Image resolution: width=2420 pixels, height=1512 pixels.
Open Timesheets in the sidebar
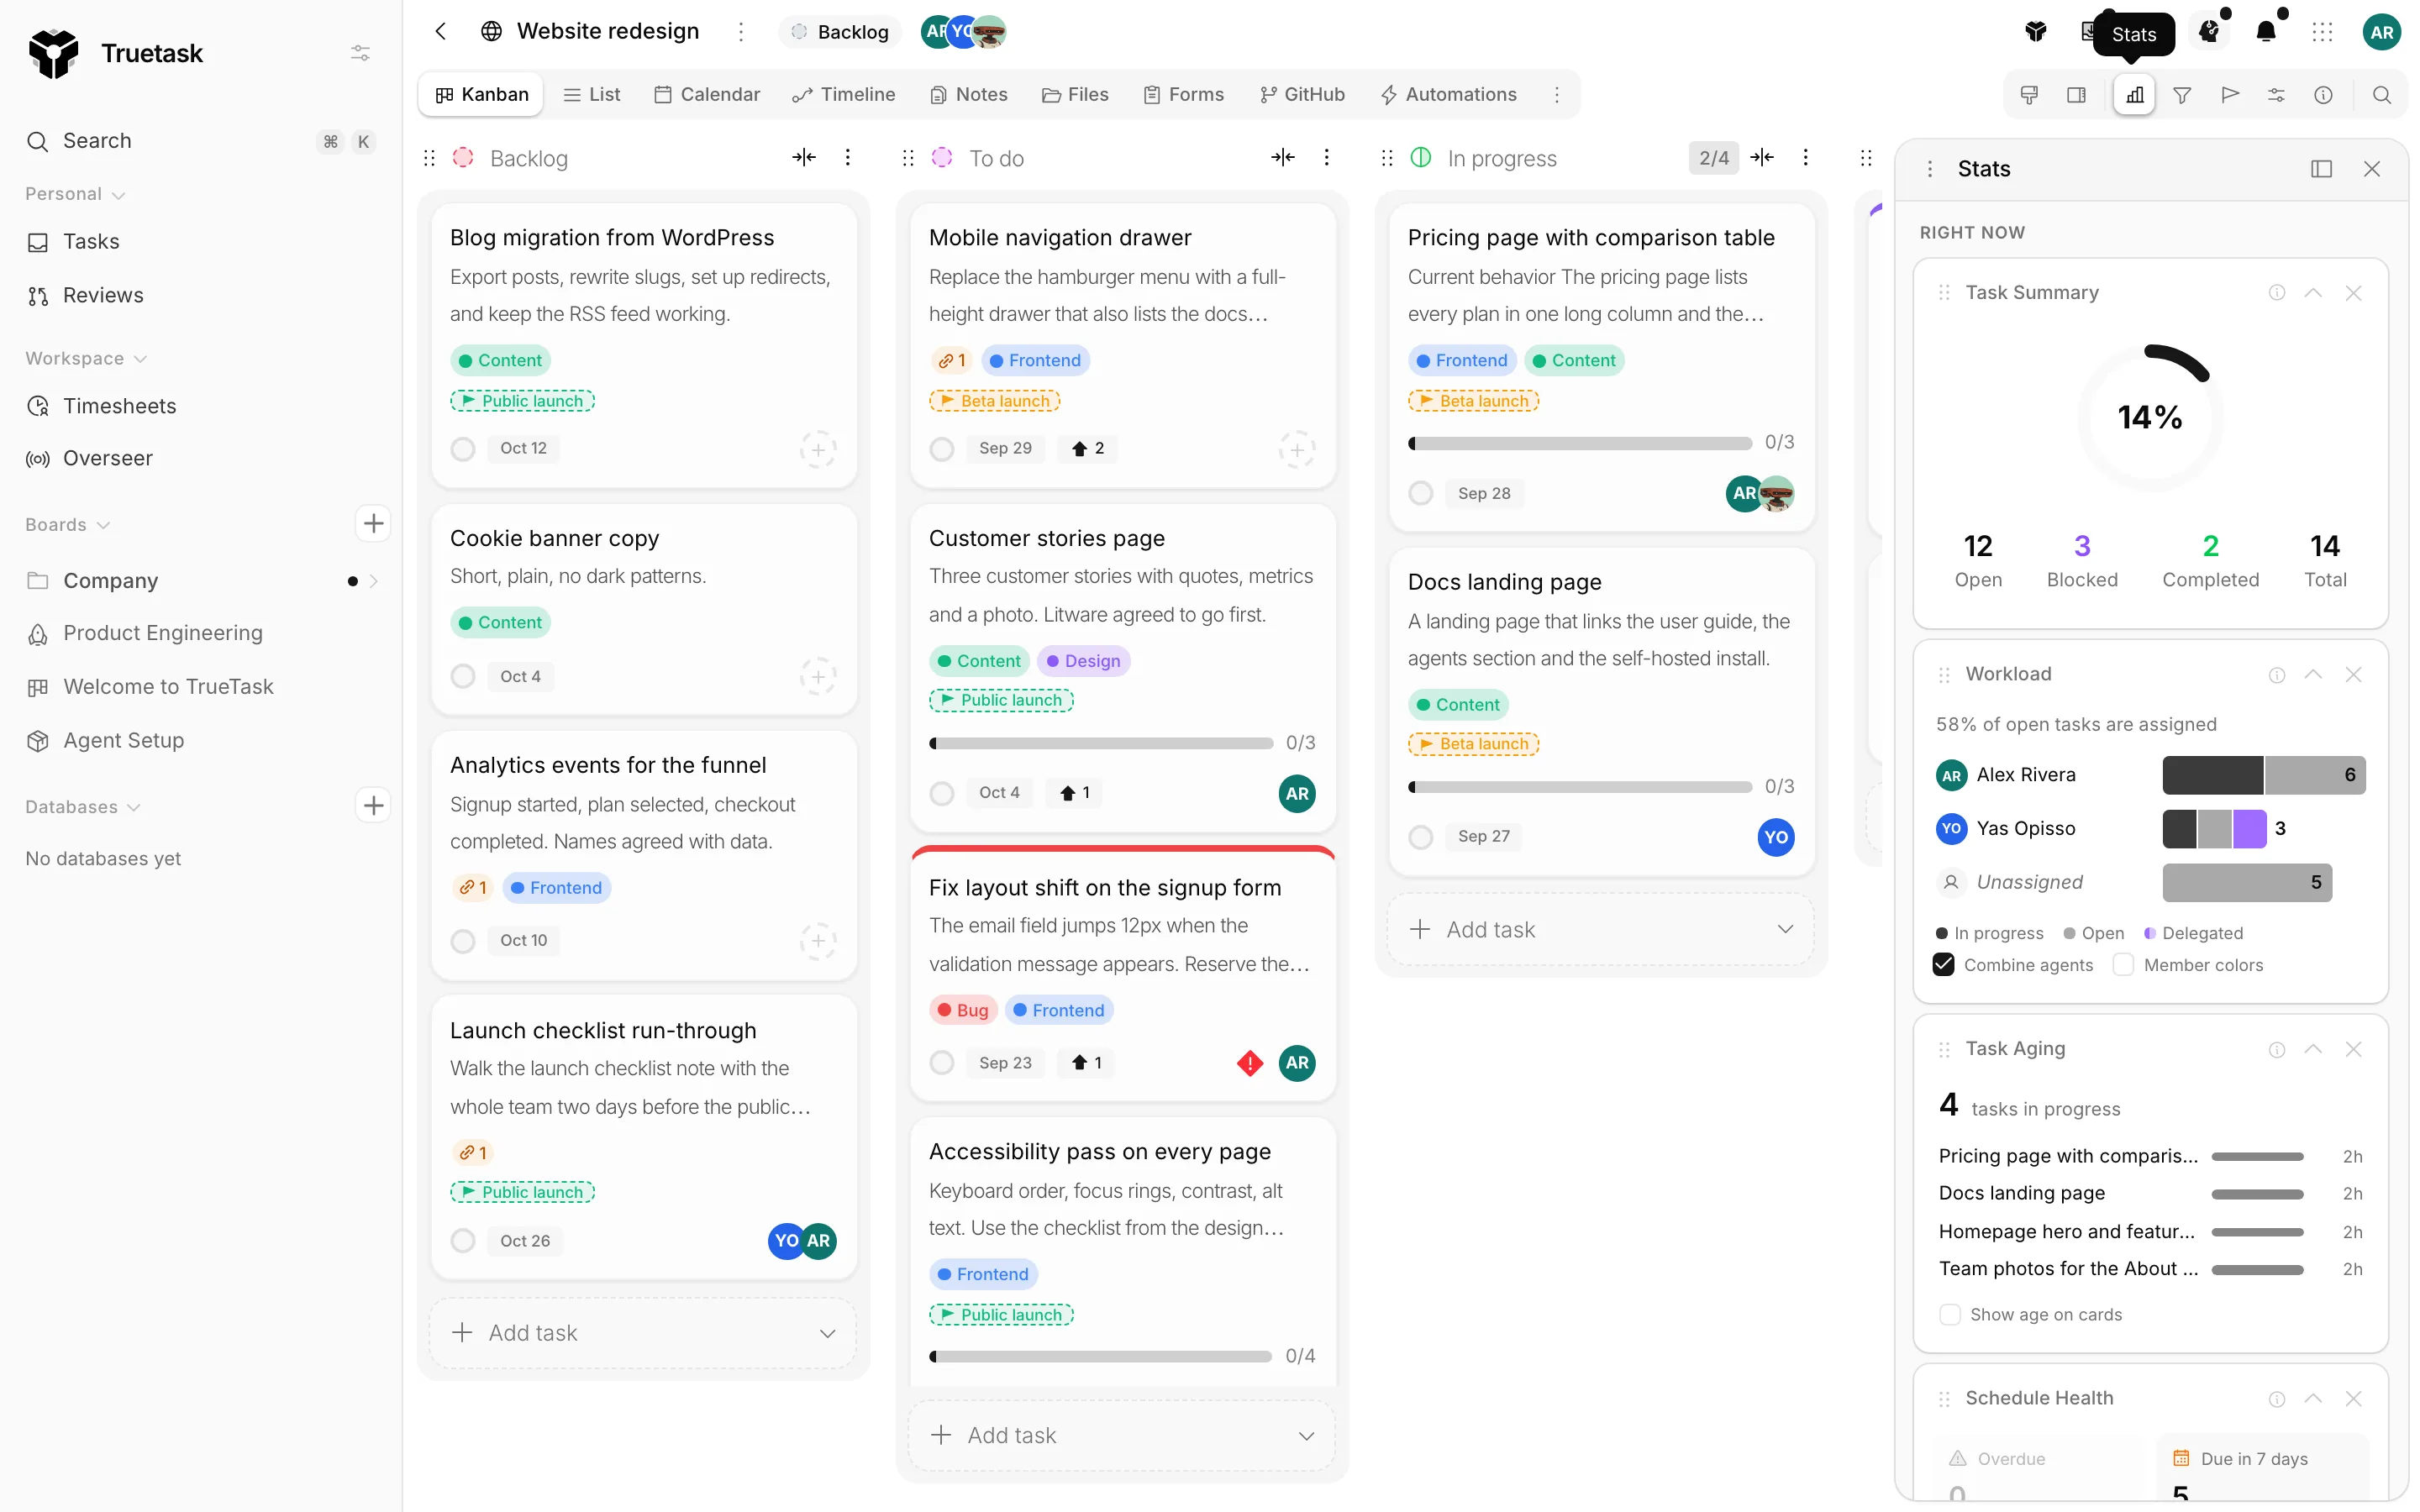pyautogui.click(x=119, y=406)
